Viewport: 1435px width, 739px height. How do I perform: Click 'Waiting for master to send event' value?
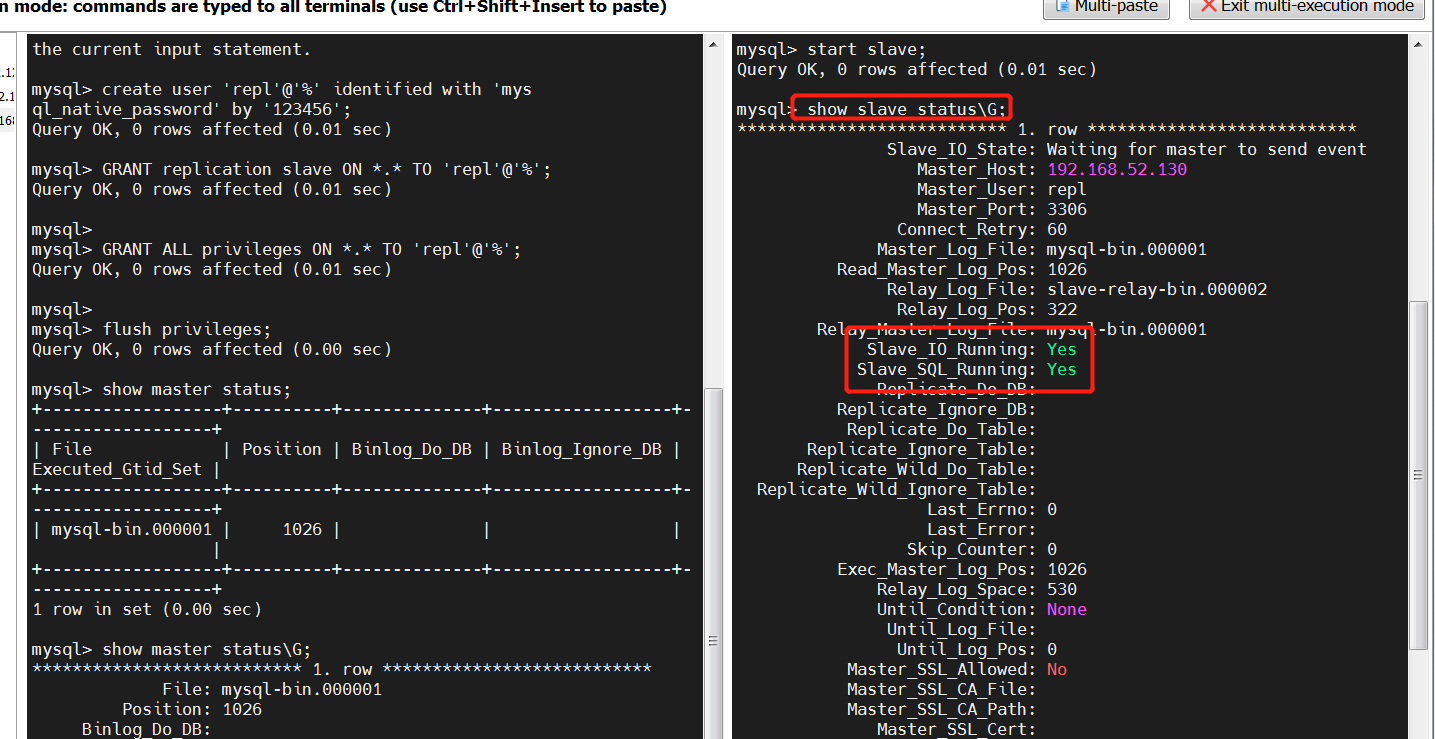click(1206, 149)
